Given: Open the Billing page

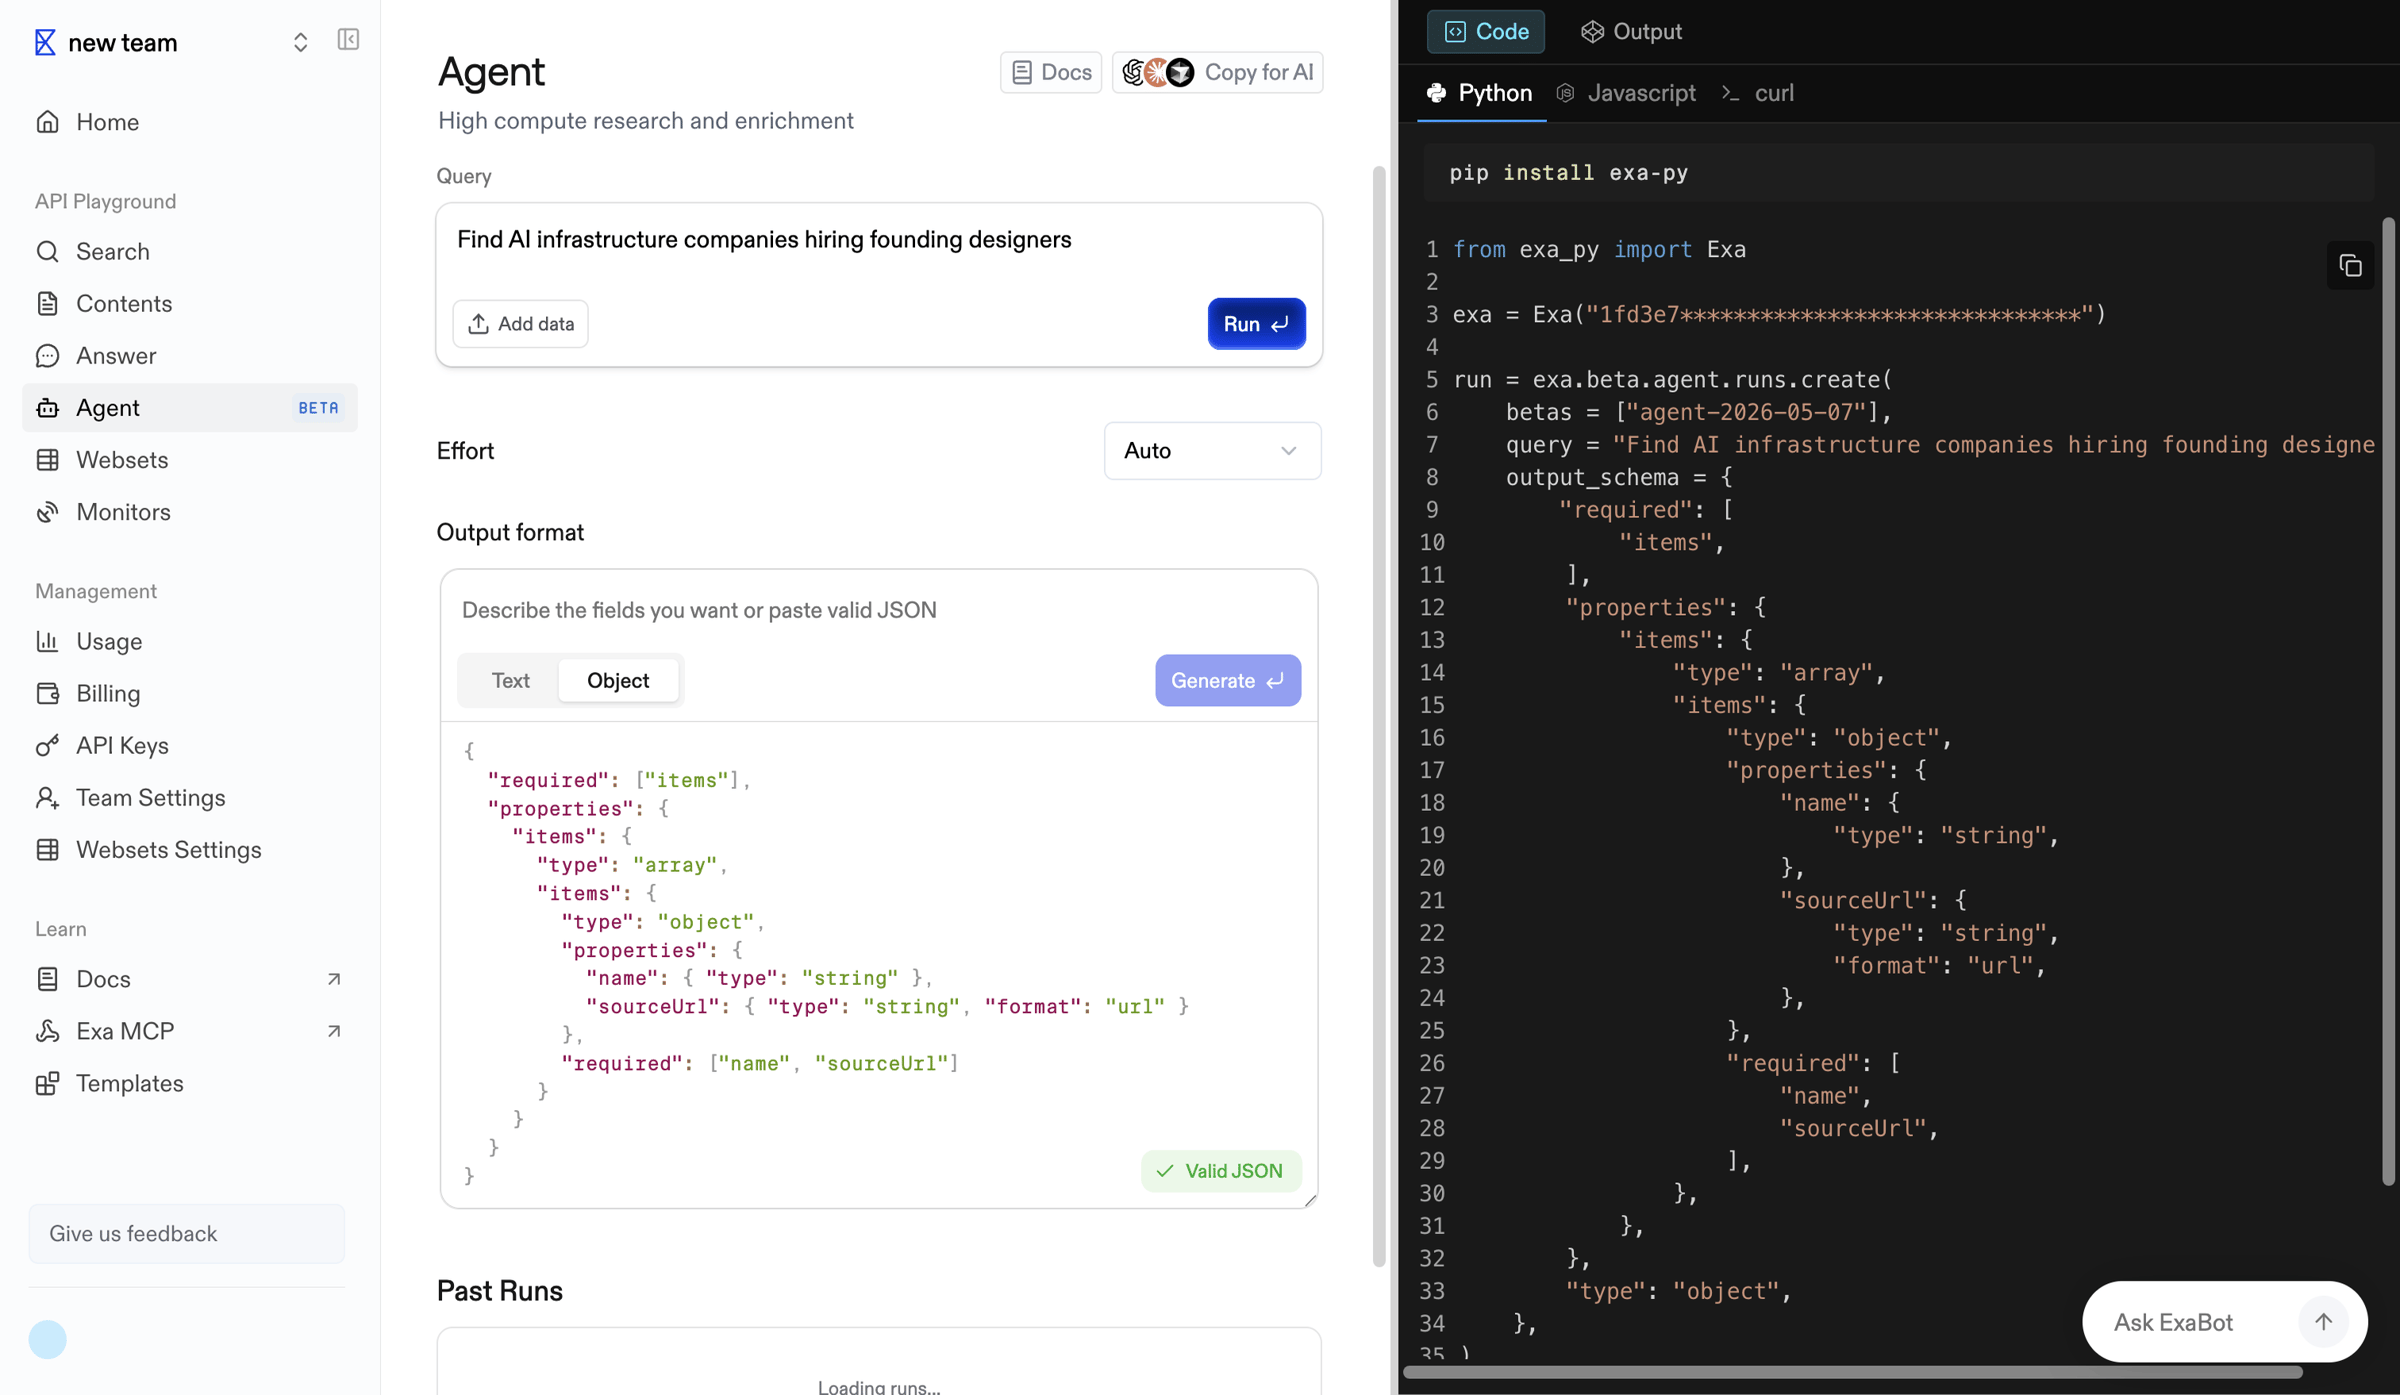Looking at the screenshot, I should 189,693.
